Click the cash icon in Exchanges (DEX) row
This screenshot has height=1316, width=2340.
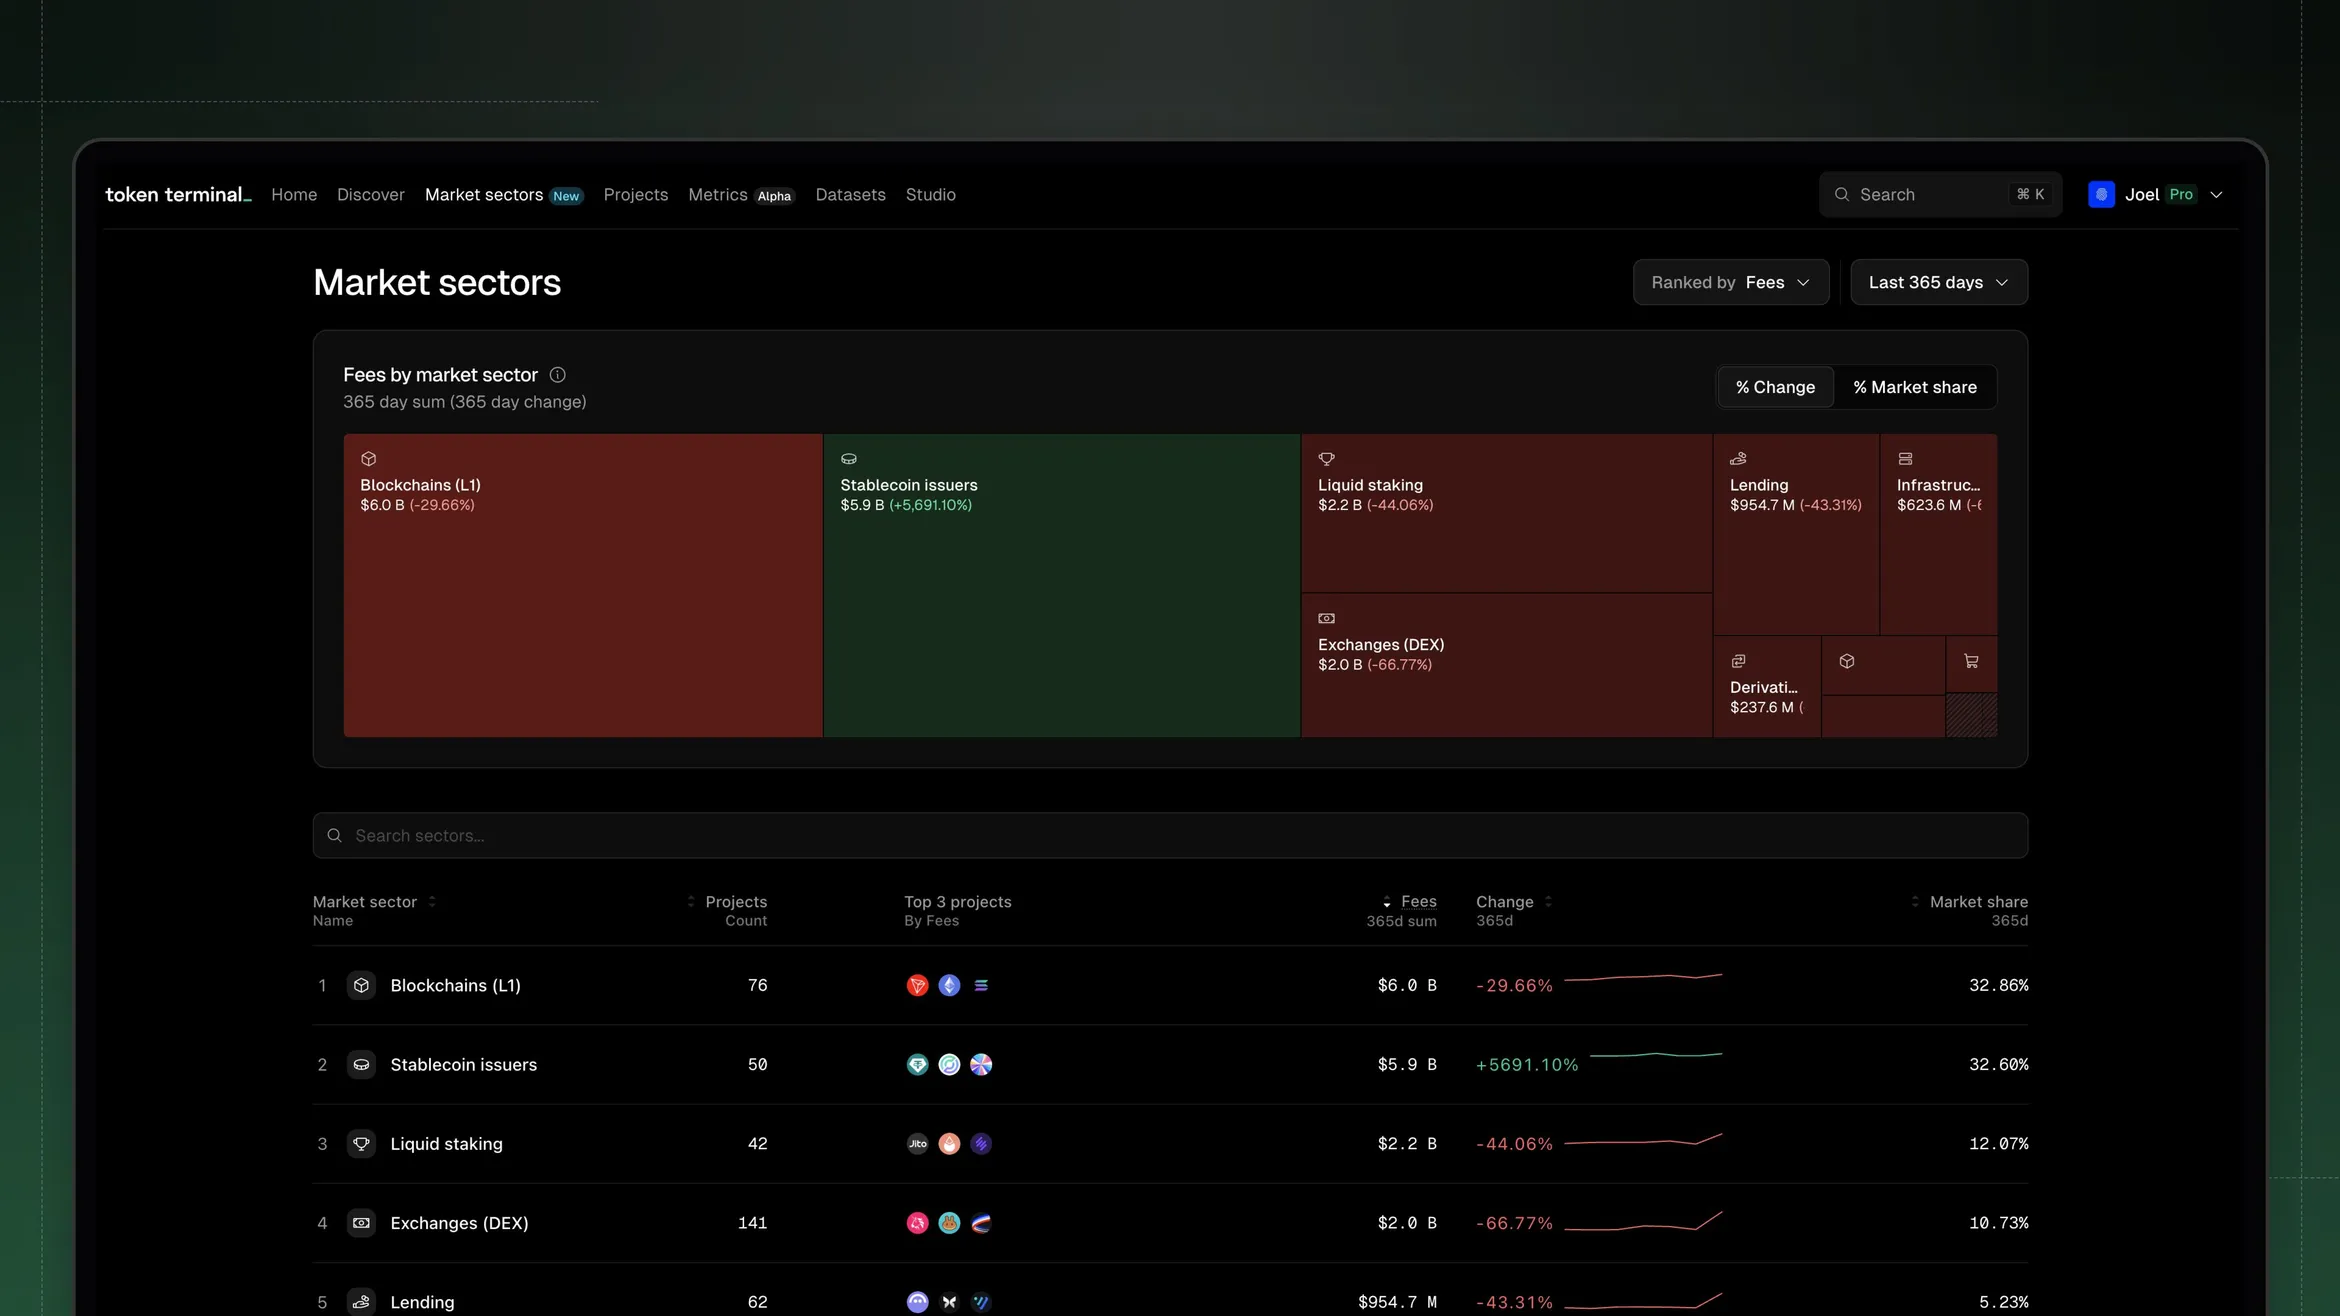[x=361, y=1222]
